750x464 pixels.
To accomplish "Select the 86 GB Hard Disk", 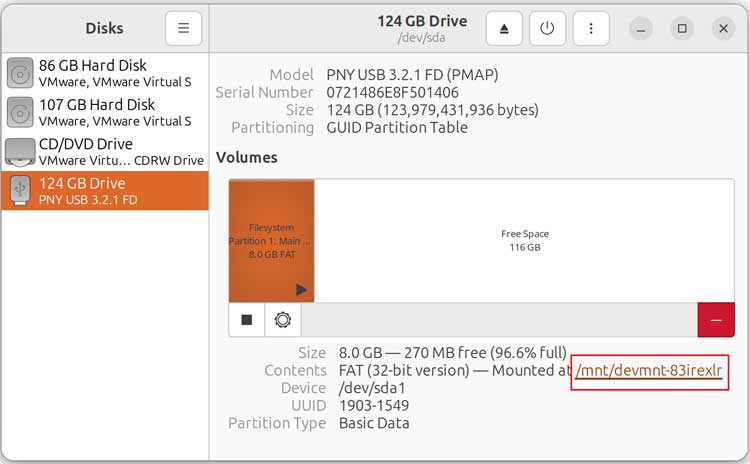I will click(x=105, y=73).
